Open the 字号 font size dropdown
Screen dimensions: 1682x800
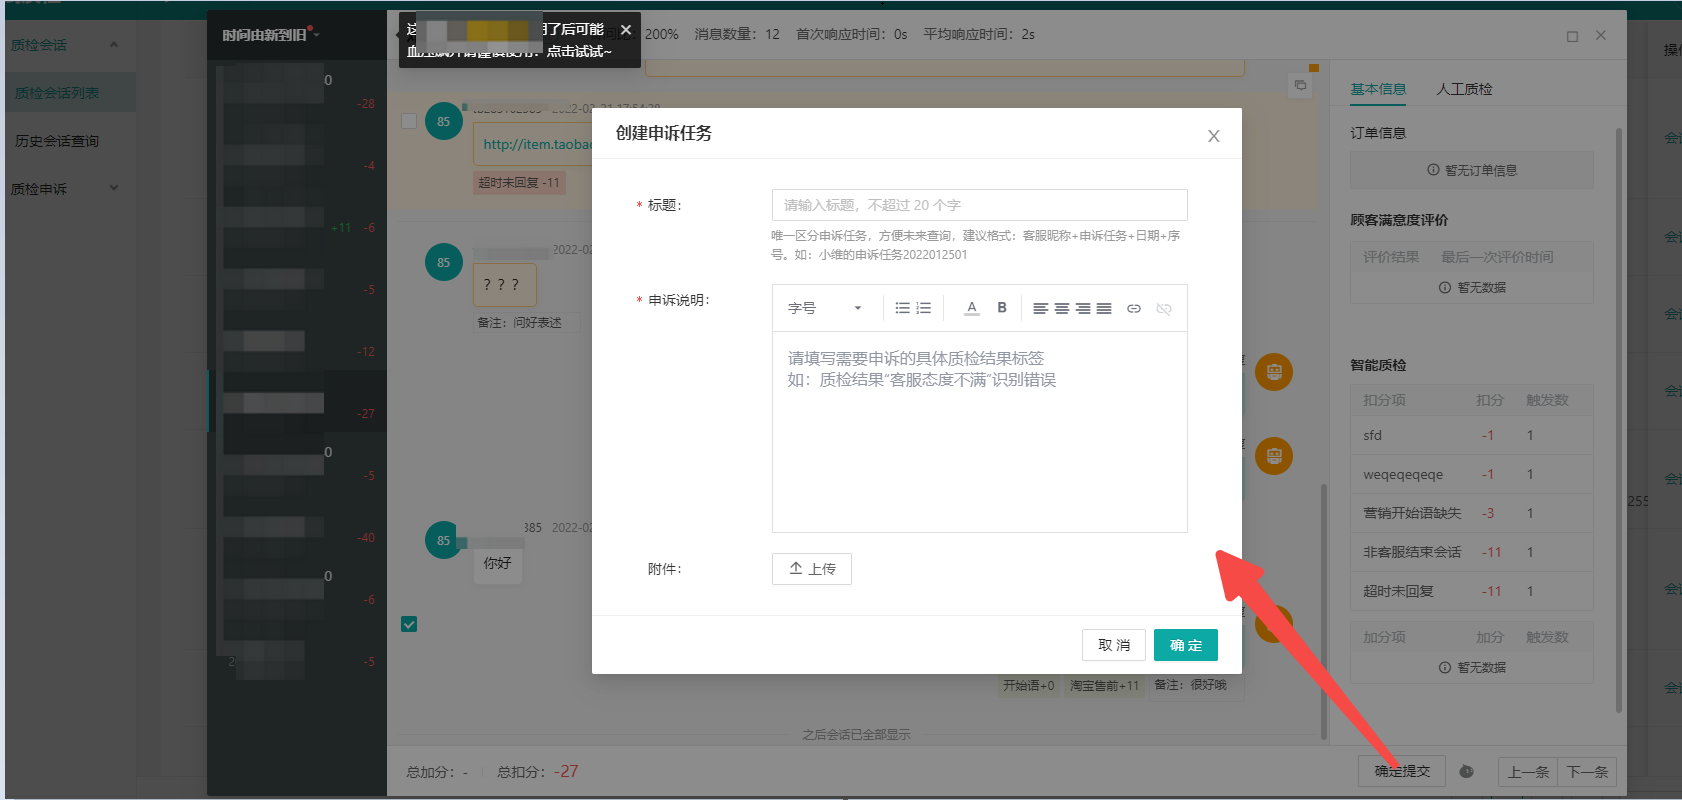point(826,308)
